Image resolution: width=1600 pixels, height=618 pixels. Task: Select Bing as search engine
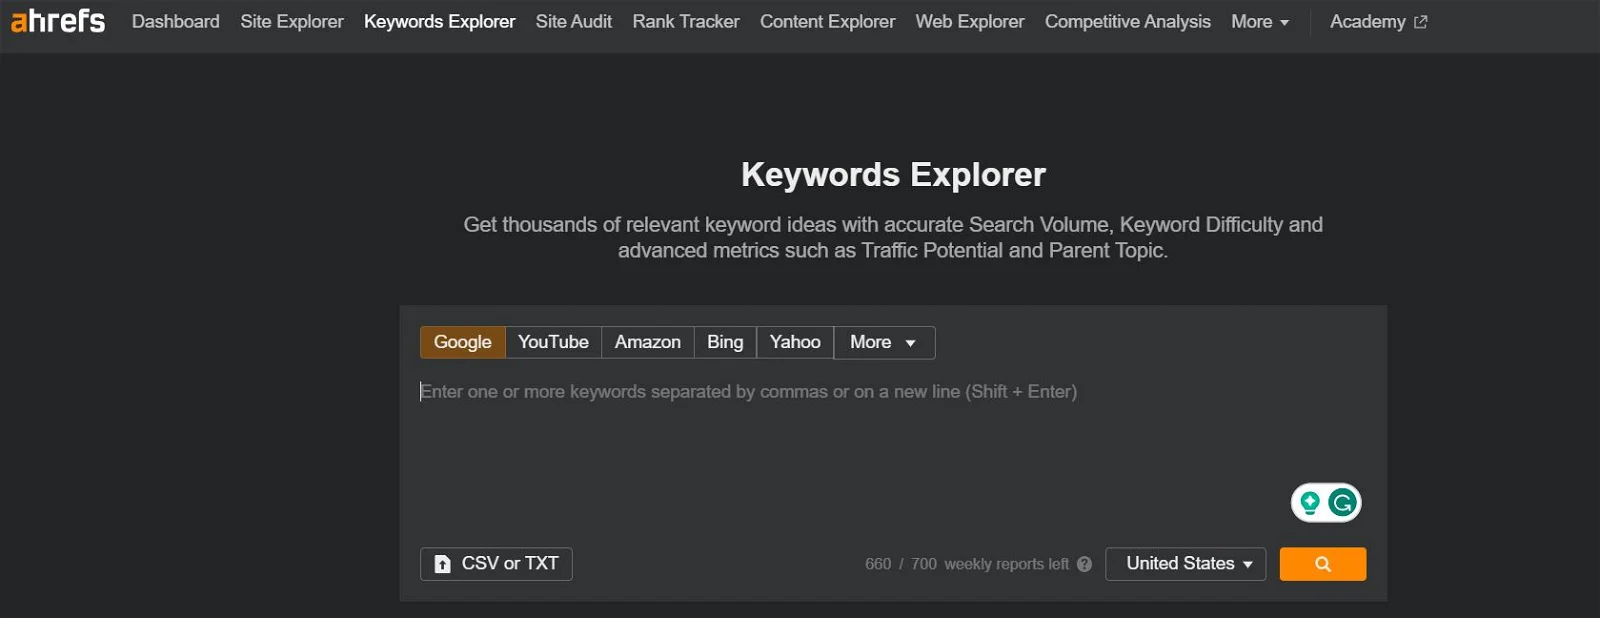725,342
